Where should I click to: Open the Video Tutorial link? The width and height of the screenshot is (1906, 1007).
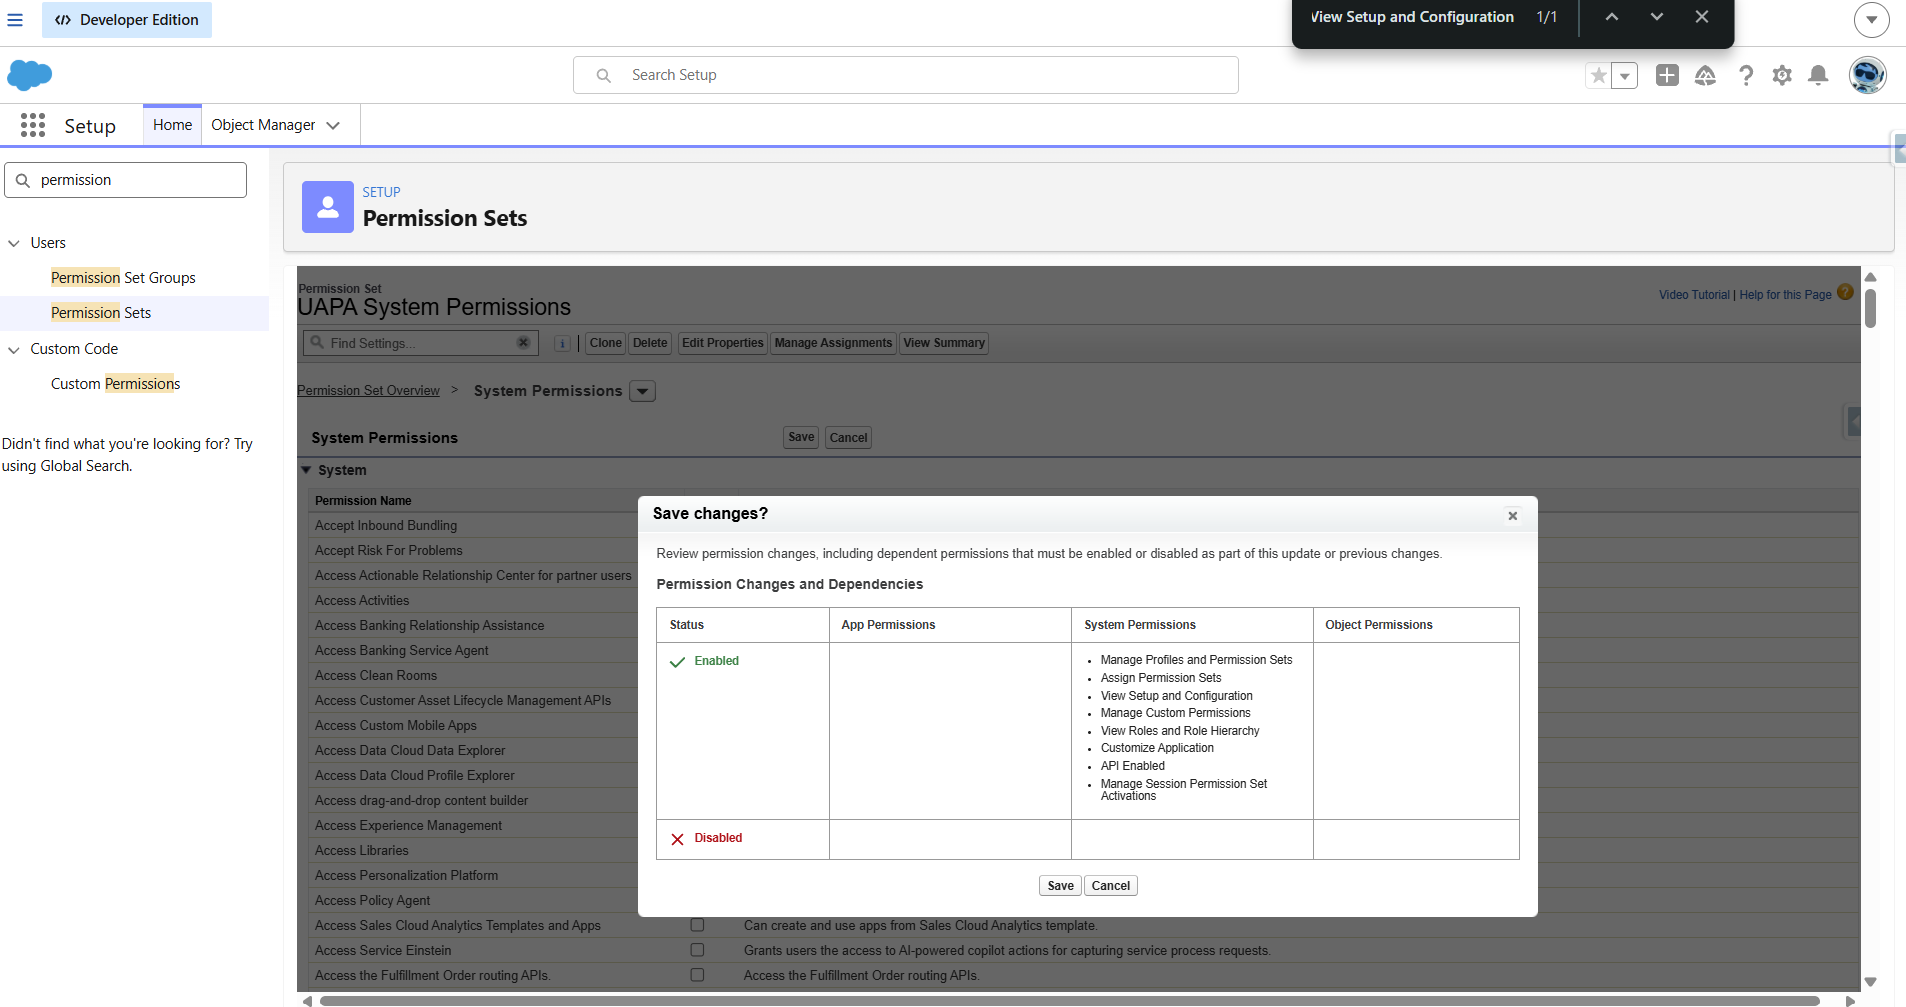(1694, 295)
